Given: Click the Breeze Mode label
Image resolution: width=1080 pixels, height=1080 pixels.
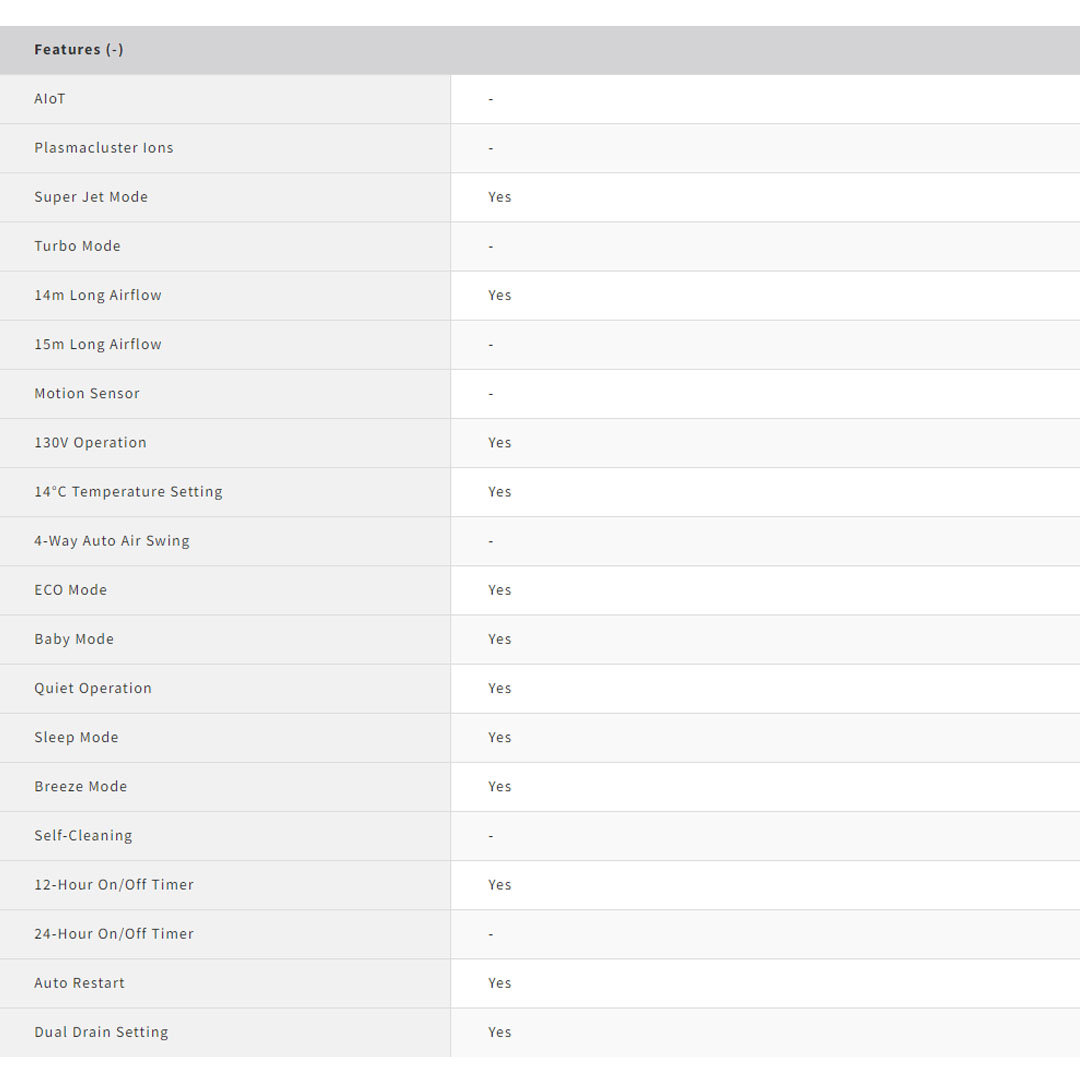Looking at the screenshot, I should point(81,786).
